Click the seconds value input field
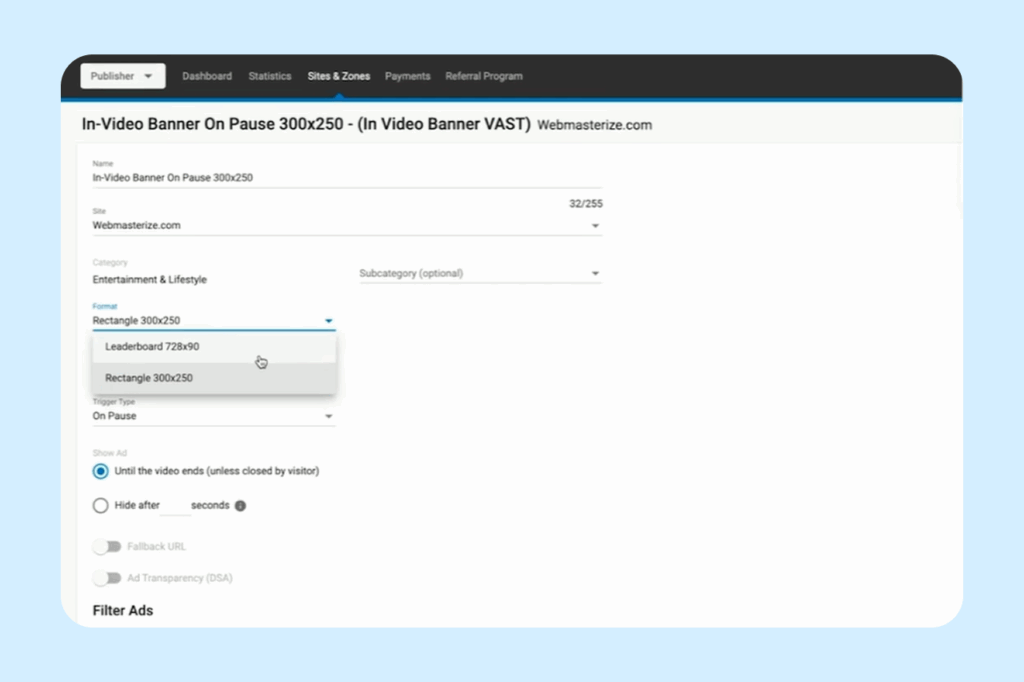Screen dimensions: 1024x682 click(176, 505)
